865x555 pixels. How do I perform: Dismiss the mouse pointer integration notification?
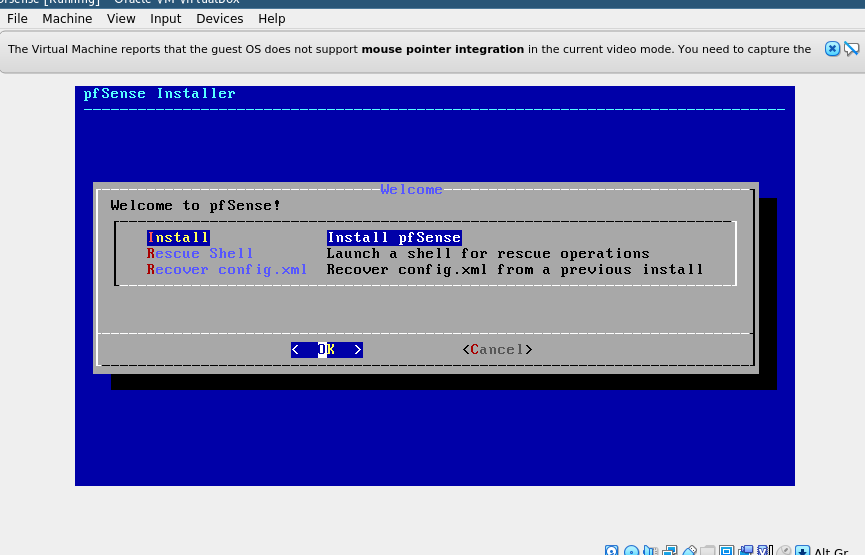(x=832, y=49)
